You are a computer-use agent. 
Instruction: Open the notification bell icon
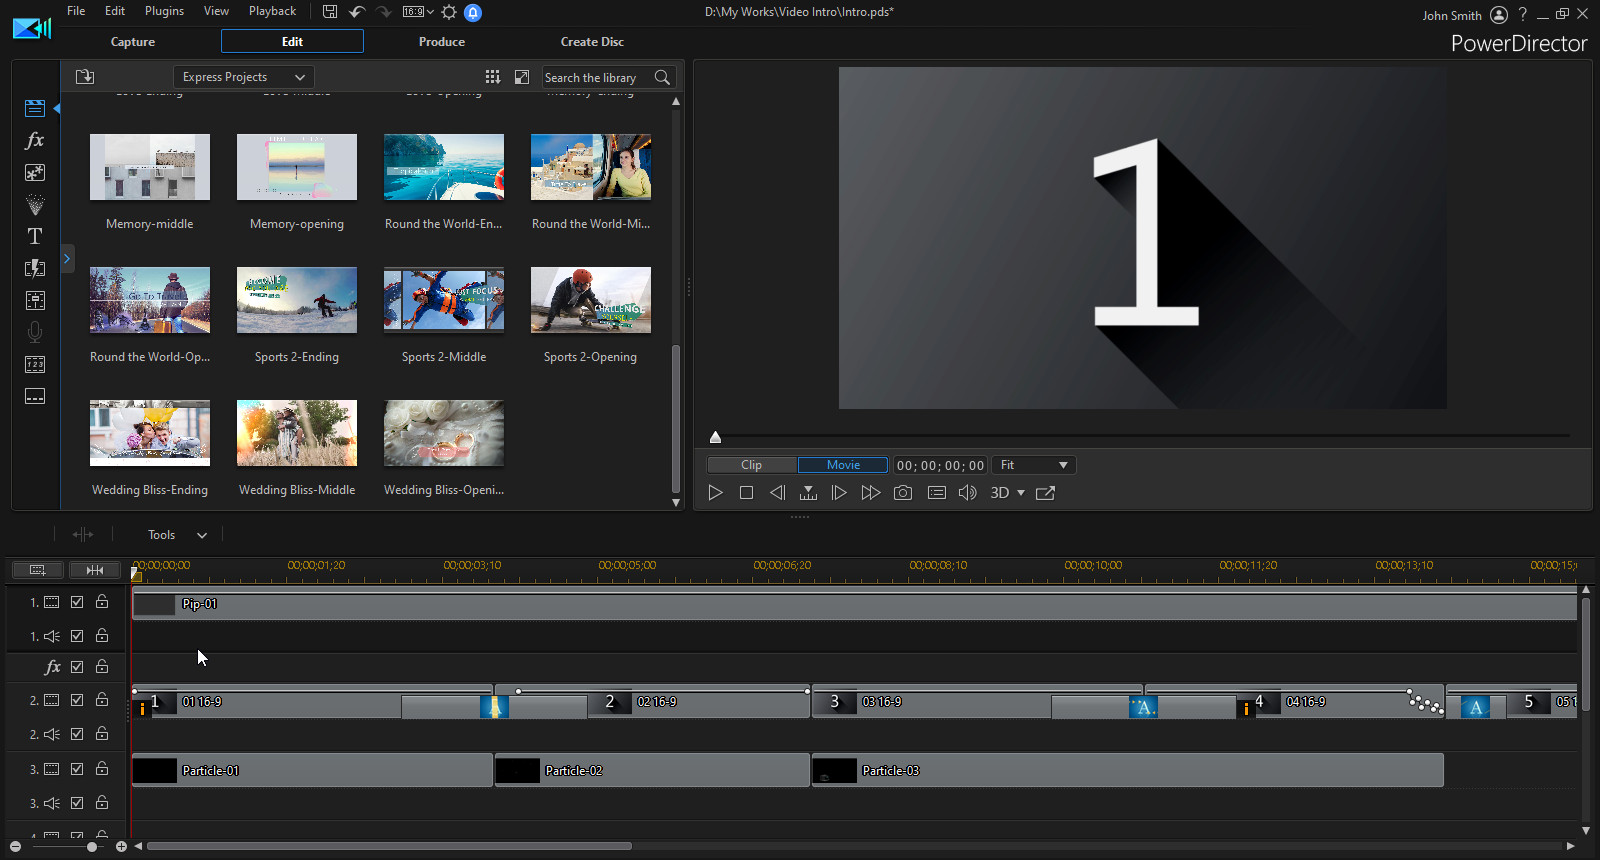click(474, 12)
